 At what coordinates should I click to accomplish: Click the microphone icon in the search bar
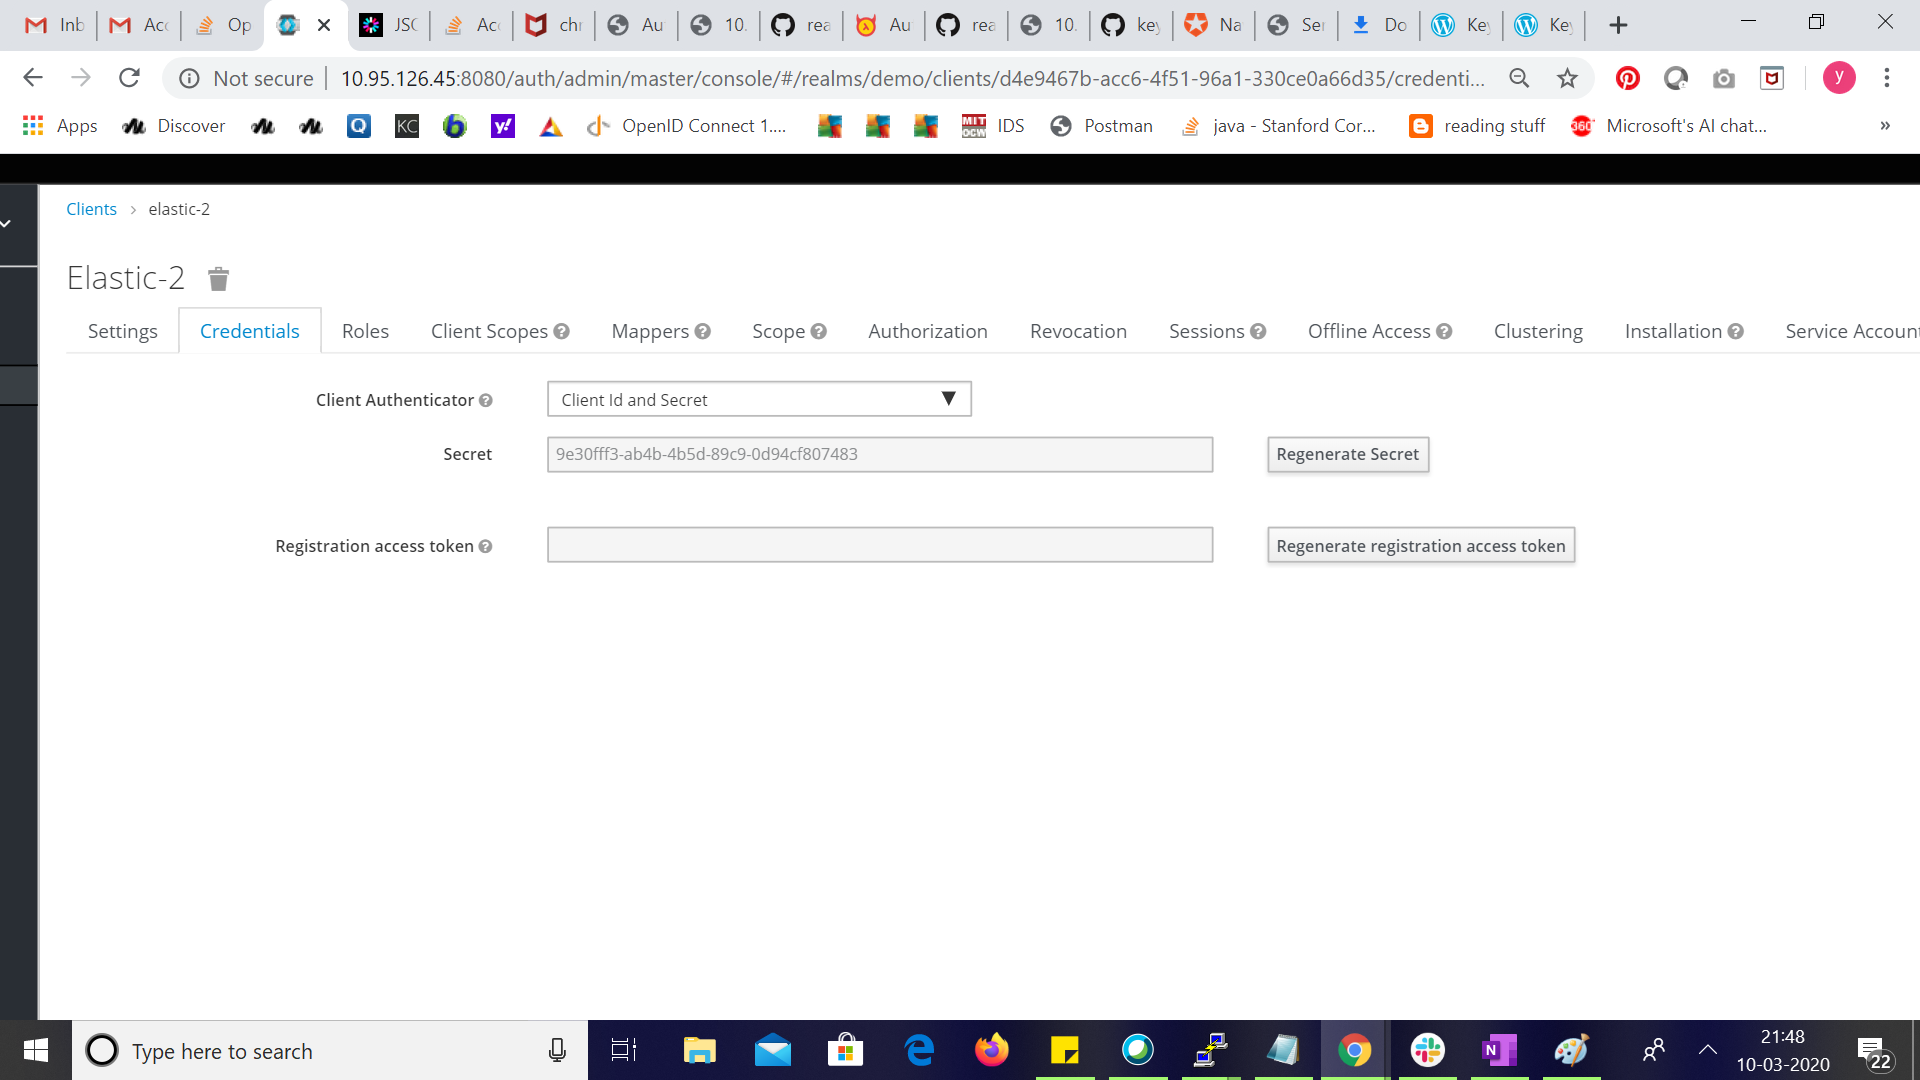click(x=557, y=1050)
